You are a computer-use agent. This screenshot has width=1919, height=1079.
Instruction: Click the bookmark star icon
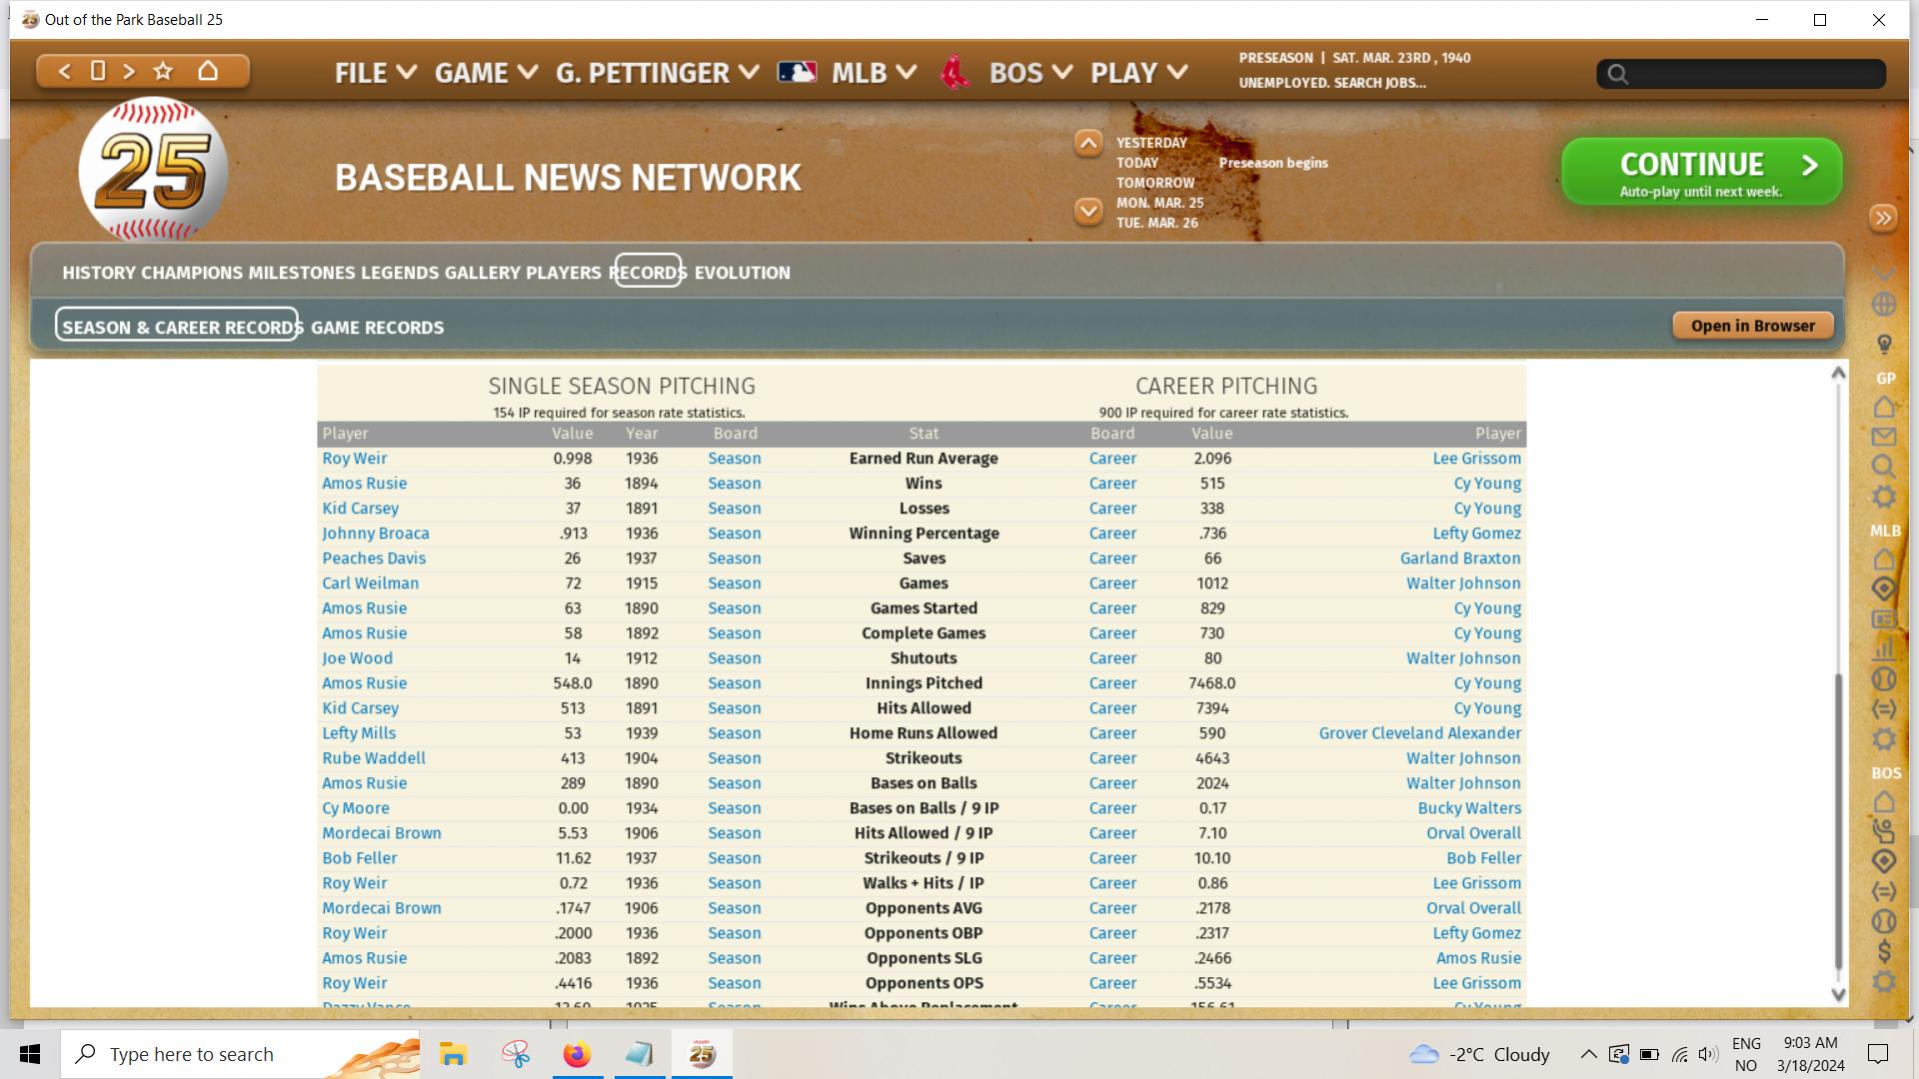coord(163,71)
